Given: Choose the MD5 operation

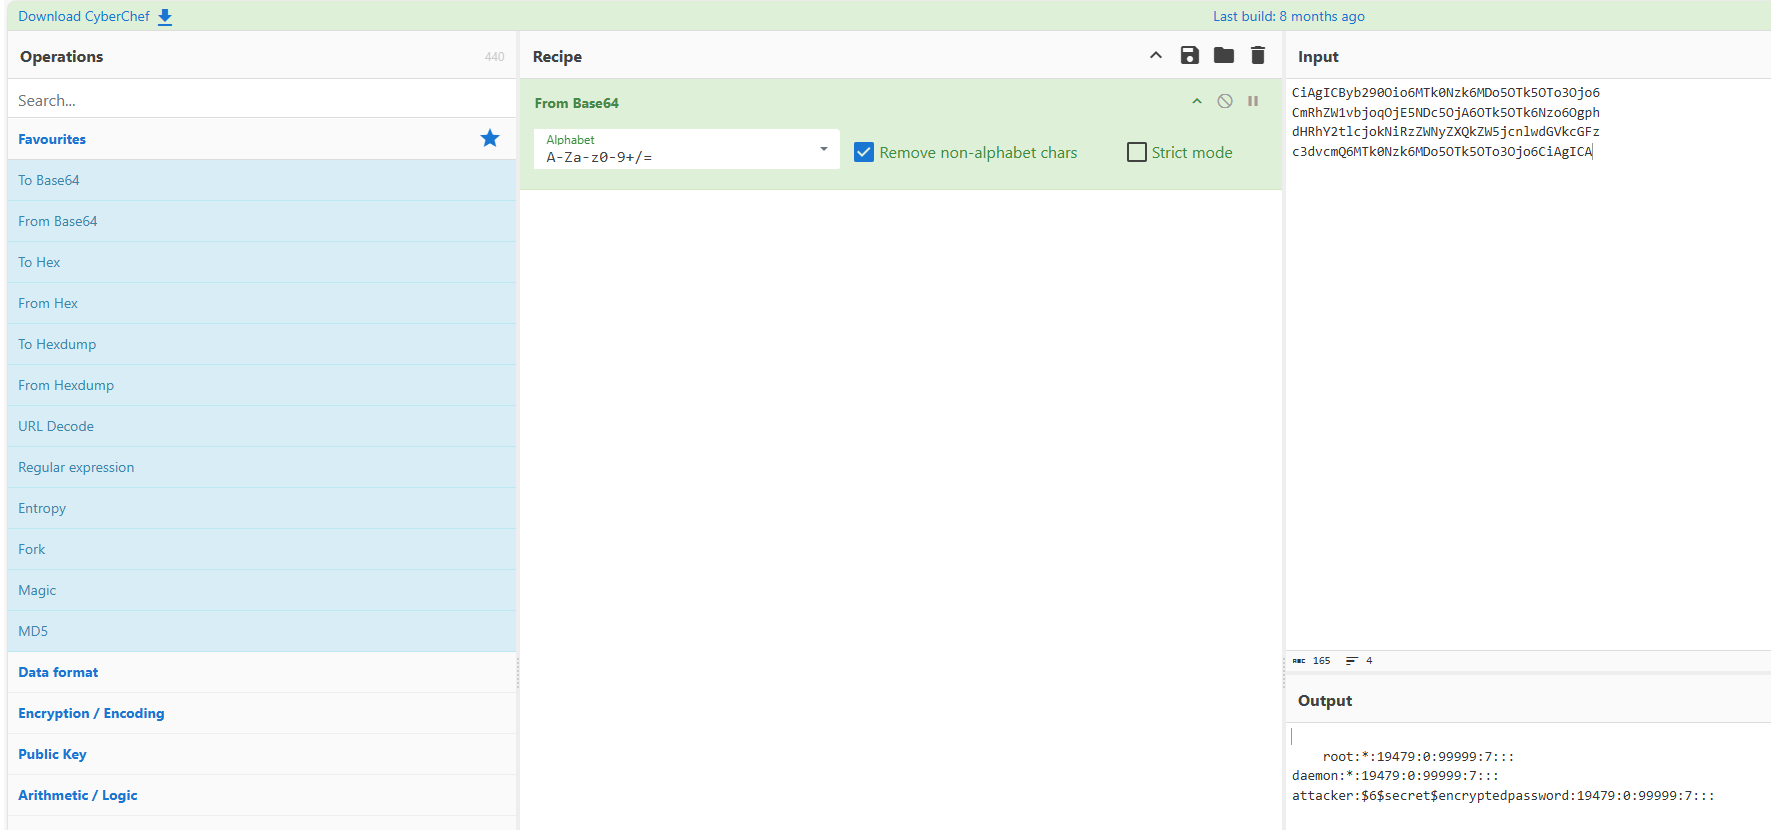Looking at the screenshot, I should pyautogui.click(x=262, y=631).
